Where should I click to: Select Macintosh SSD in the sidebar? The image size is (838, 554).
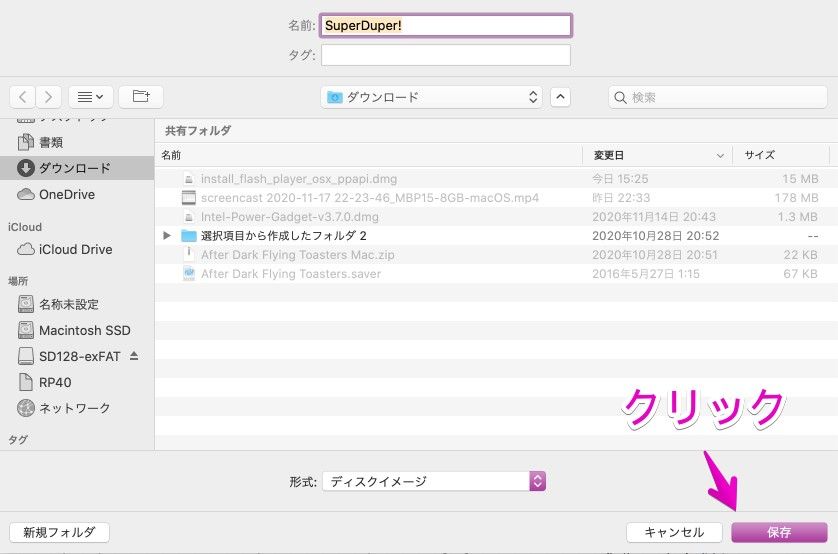(x=77, y=330)
